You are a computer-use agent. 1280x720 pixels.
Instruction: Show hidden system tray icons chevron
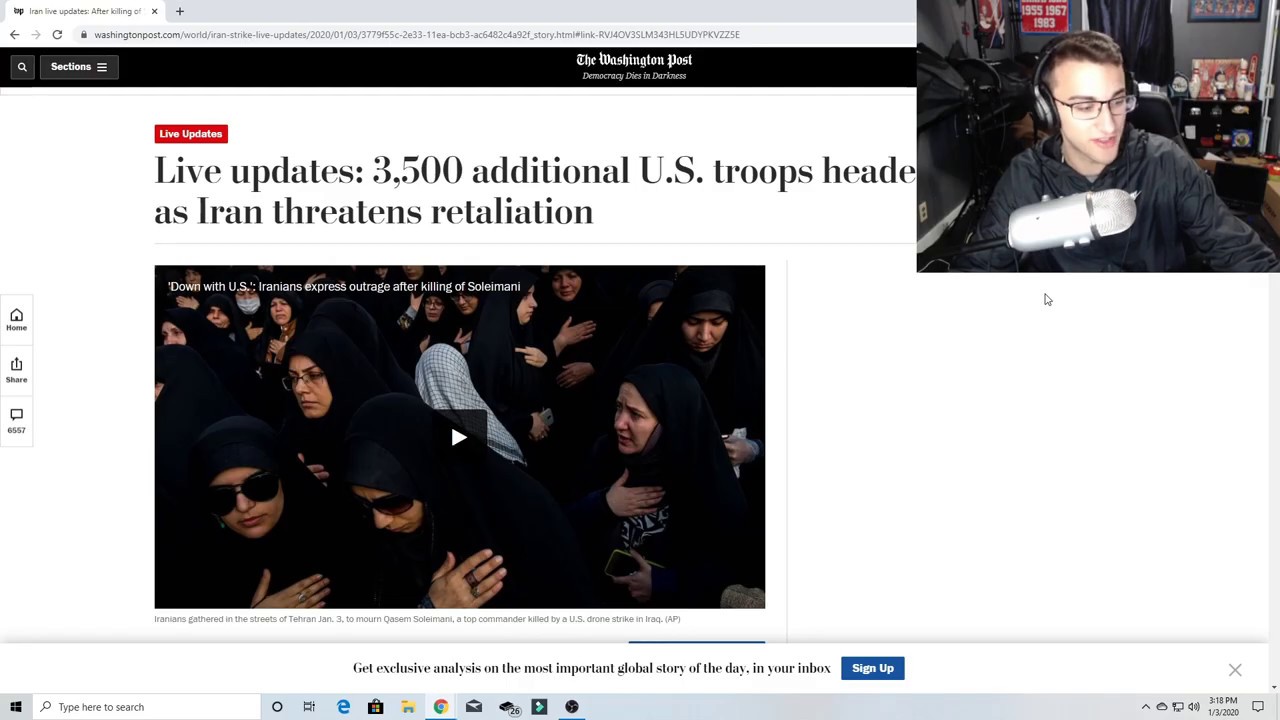1146,707
